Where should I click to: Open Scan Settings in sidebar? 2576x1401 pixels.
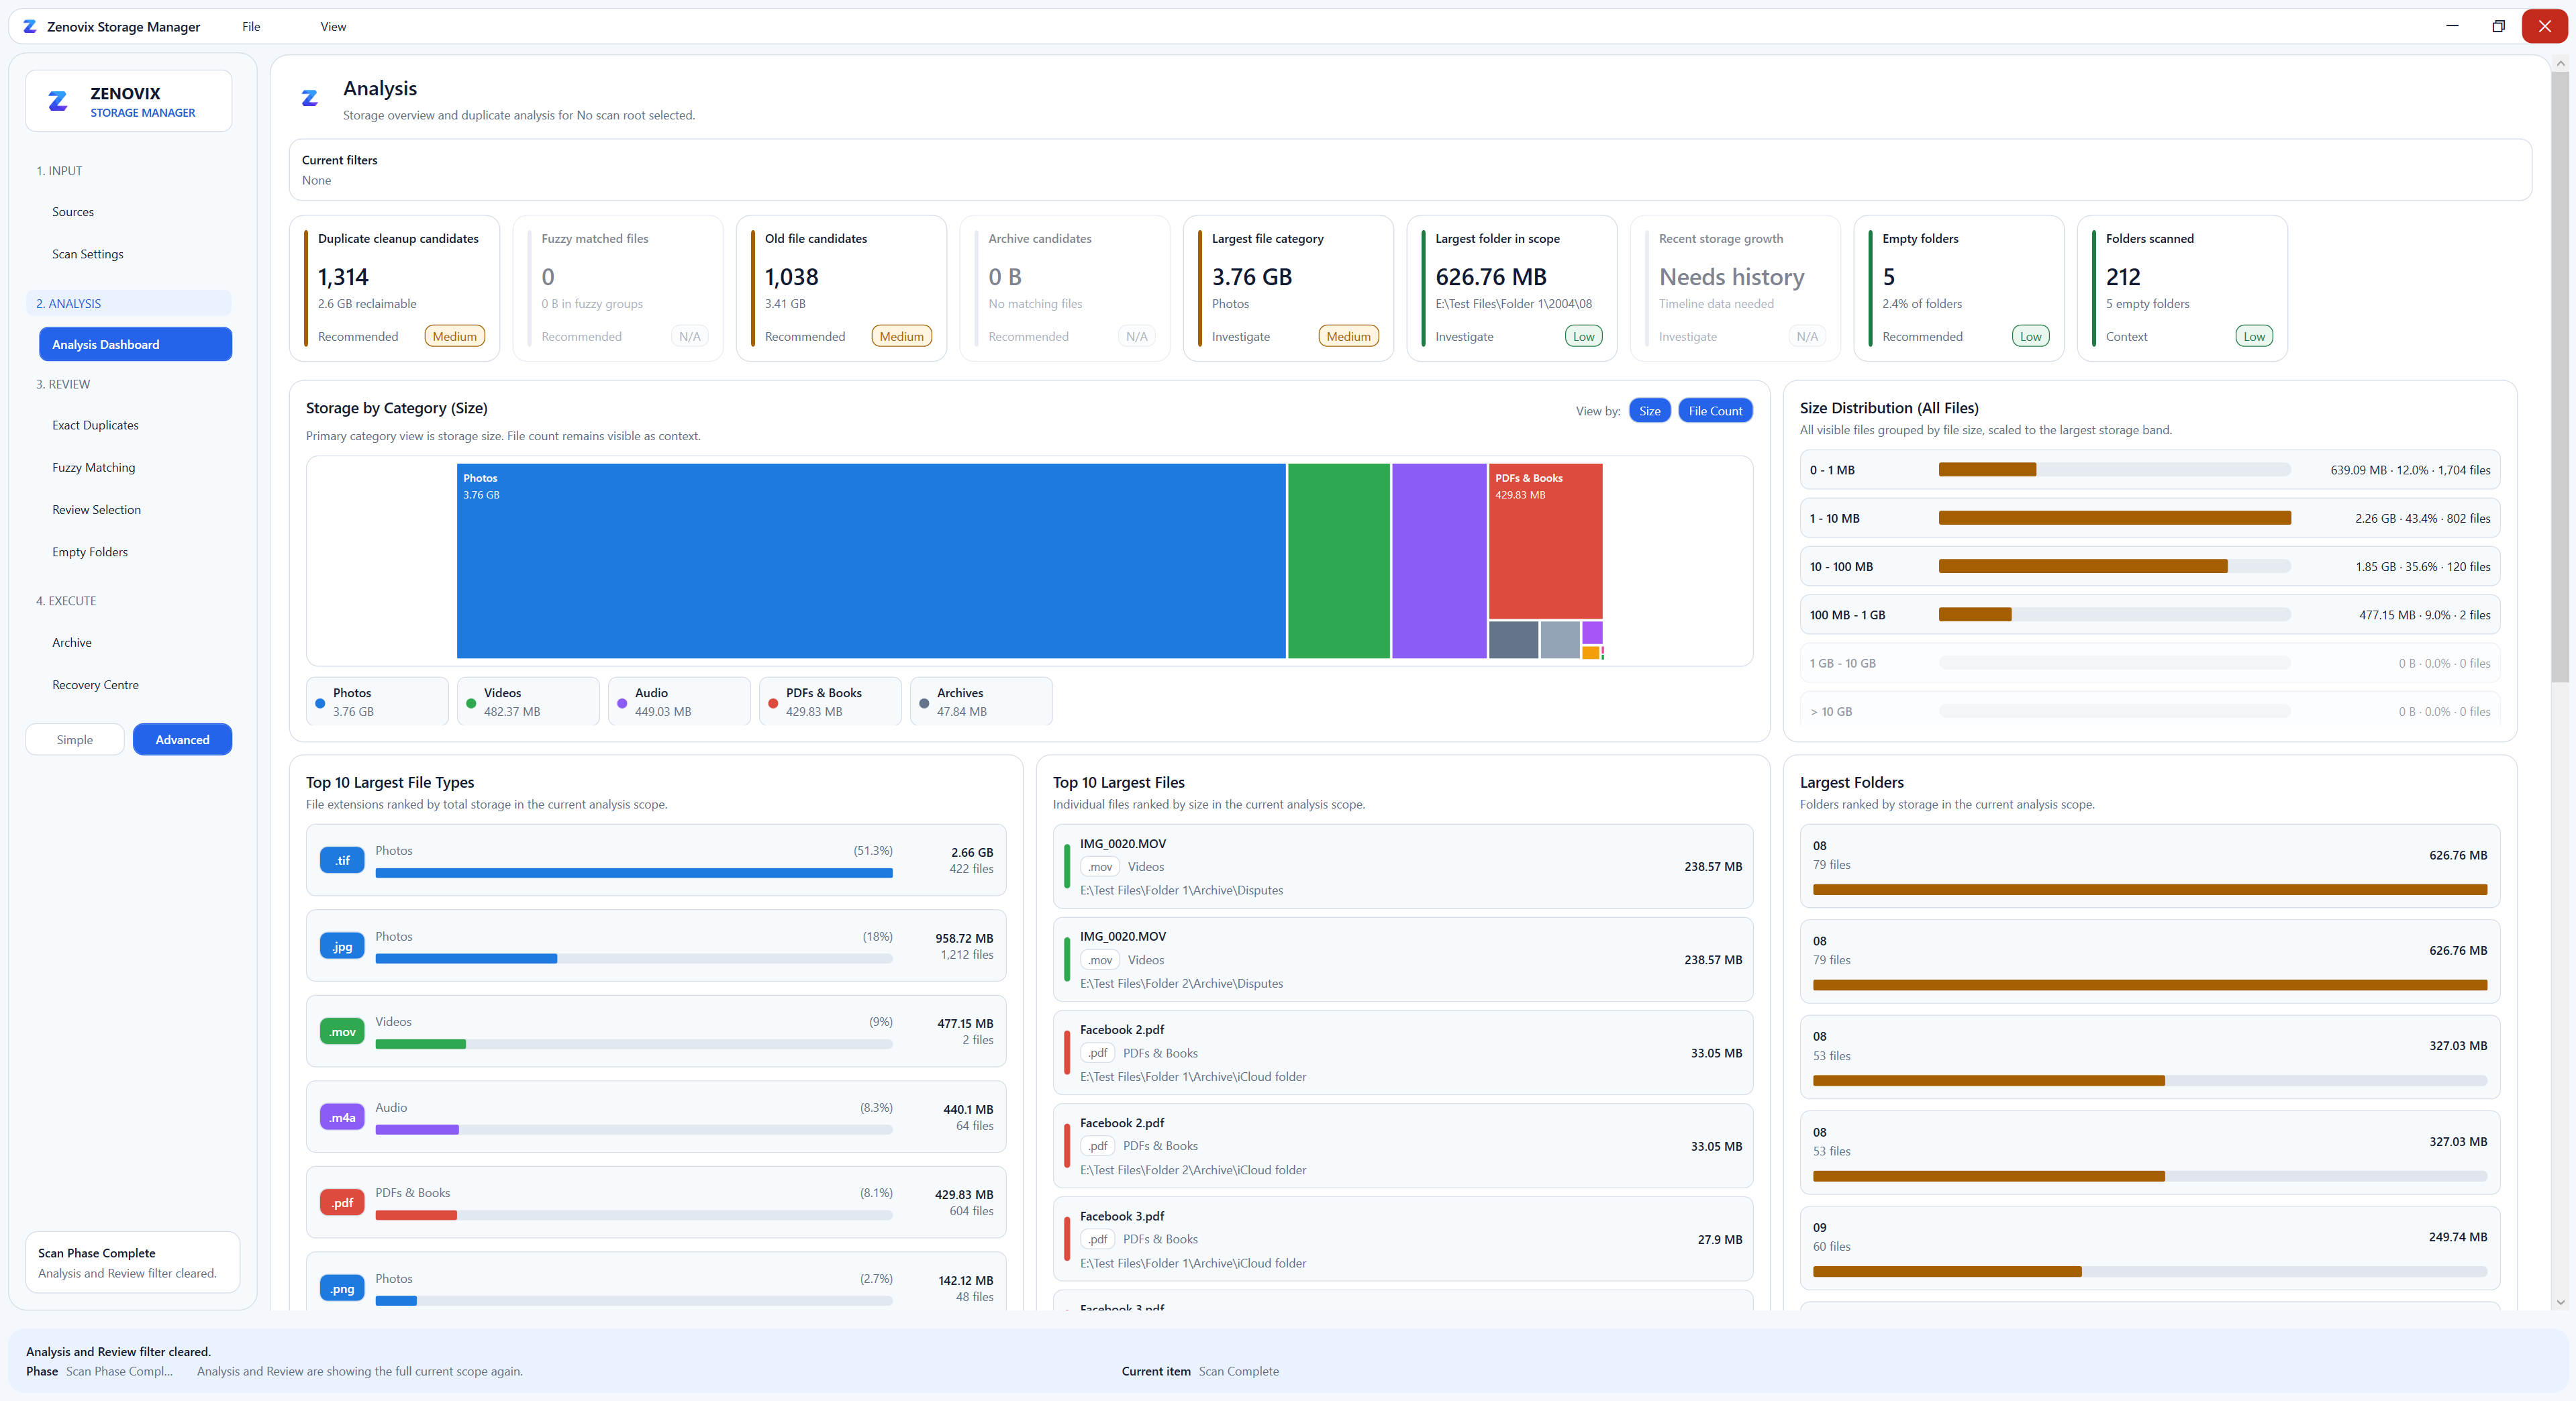135,254
